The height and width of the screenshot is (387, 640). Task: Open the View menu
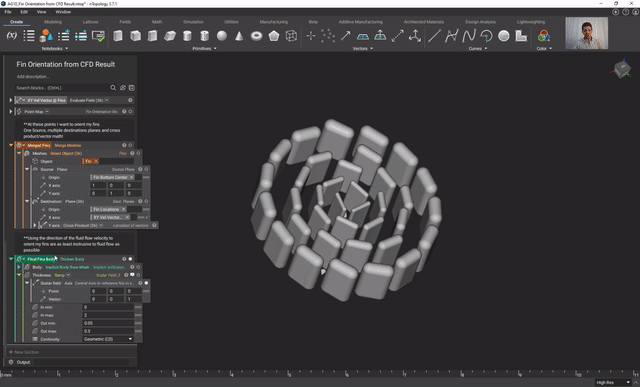click(x=41, y=12)
